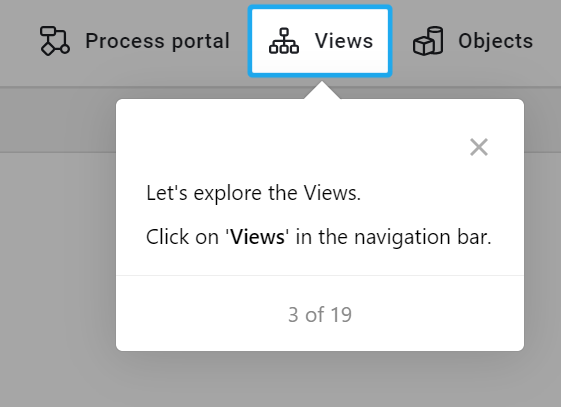Select the highlighted Views tab text

click(344, 40)
